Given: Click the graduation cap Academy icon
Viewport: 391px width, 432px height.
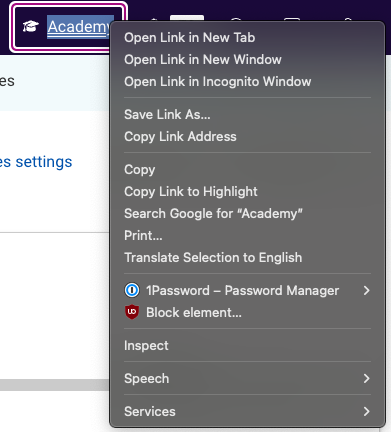Looking at the screenshot, I should [31, 27].
